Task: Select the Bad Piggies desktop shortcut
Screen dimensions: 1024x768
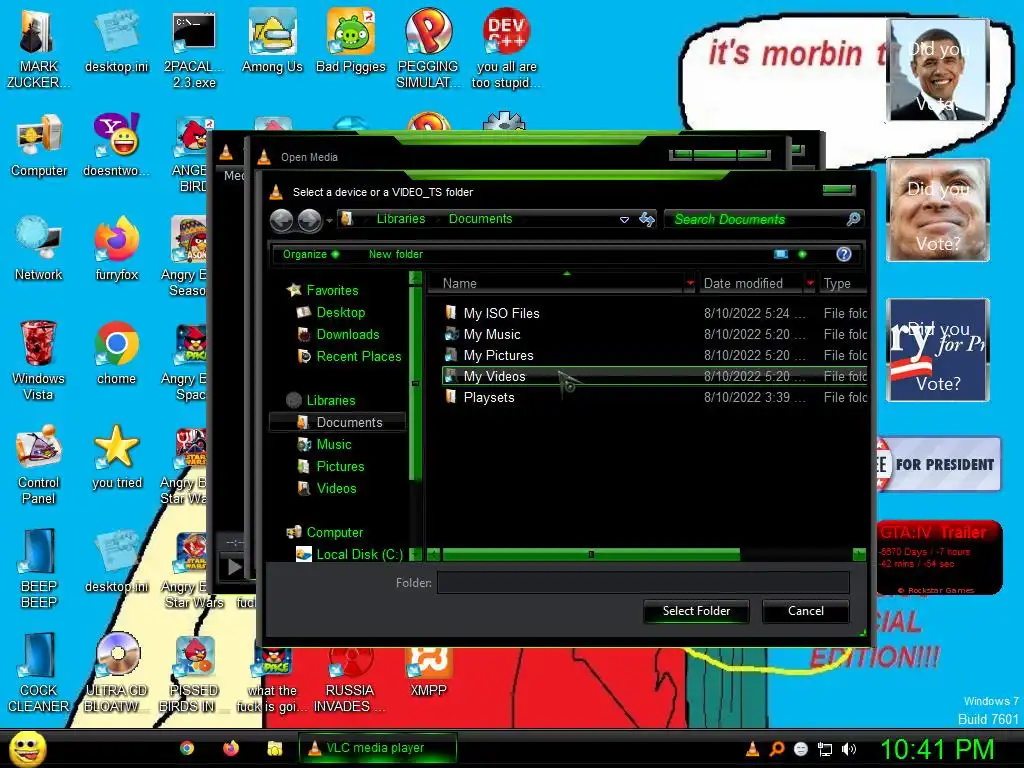Action: (351, 41)
